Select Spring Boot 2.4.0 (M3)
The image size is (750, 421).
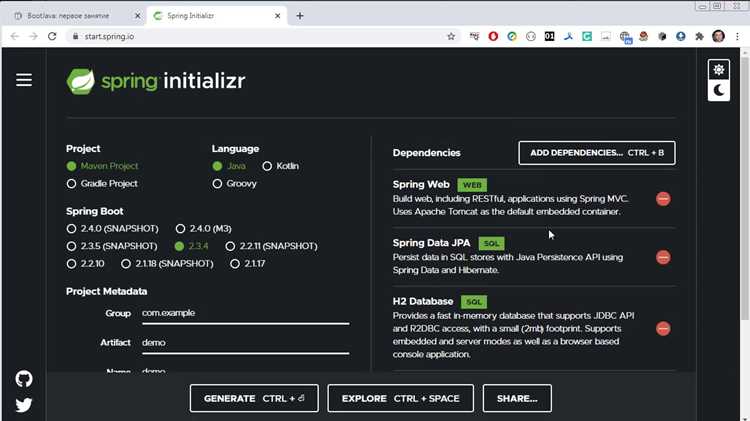pyautogui.click(x=180, y=229)
